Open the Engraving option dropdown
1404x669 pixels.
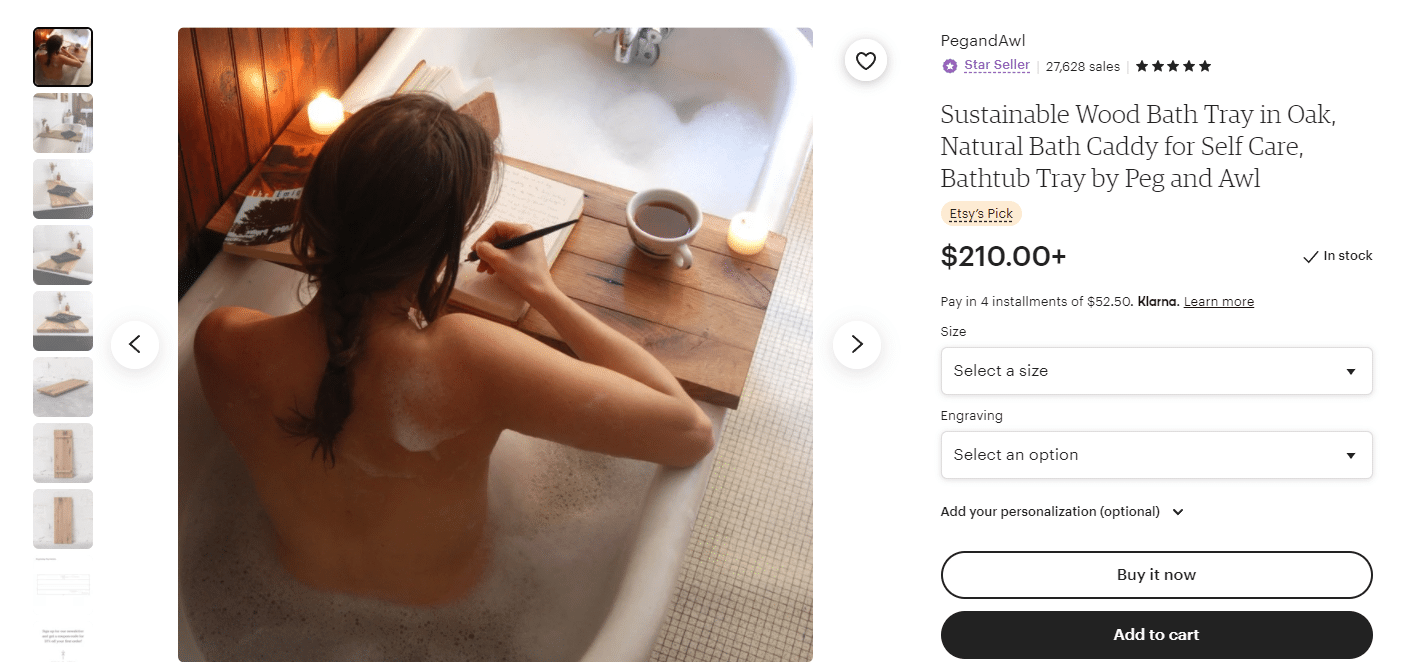coord(1156,455)
